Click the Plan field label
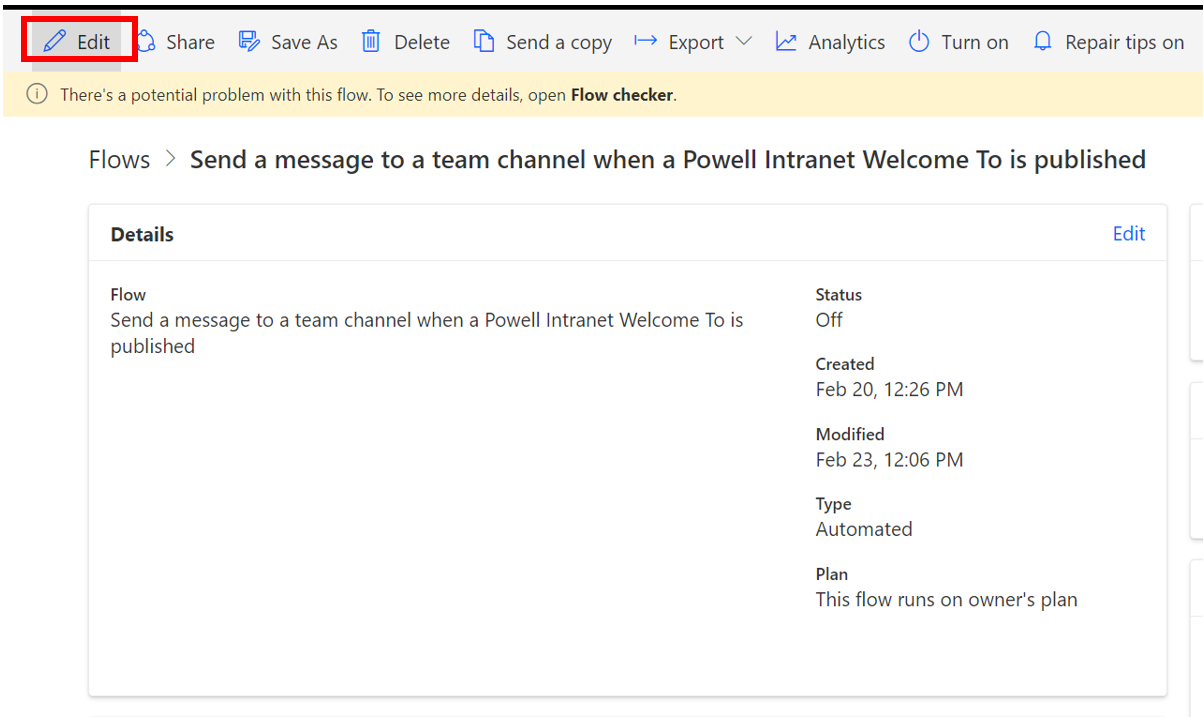This screenshot has width=1204, height=717. point(832,574)
